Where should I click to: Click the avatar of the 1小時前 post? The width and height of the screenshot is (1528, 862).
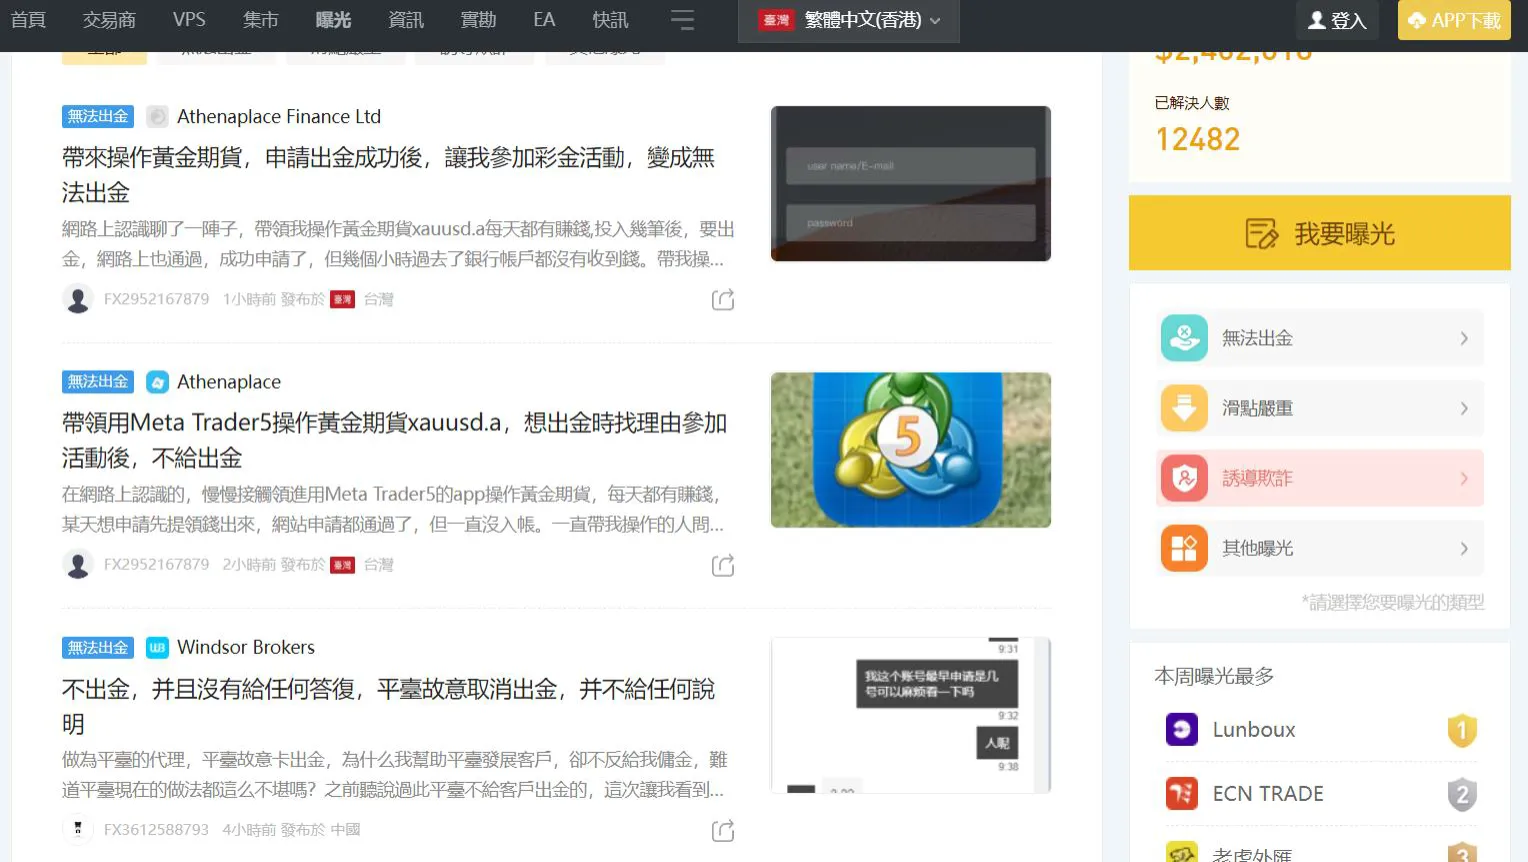[78, 299]
